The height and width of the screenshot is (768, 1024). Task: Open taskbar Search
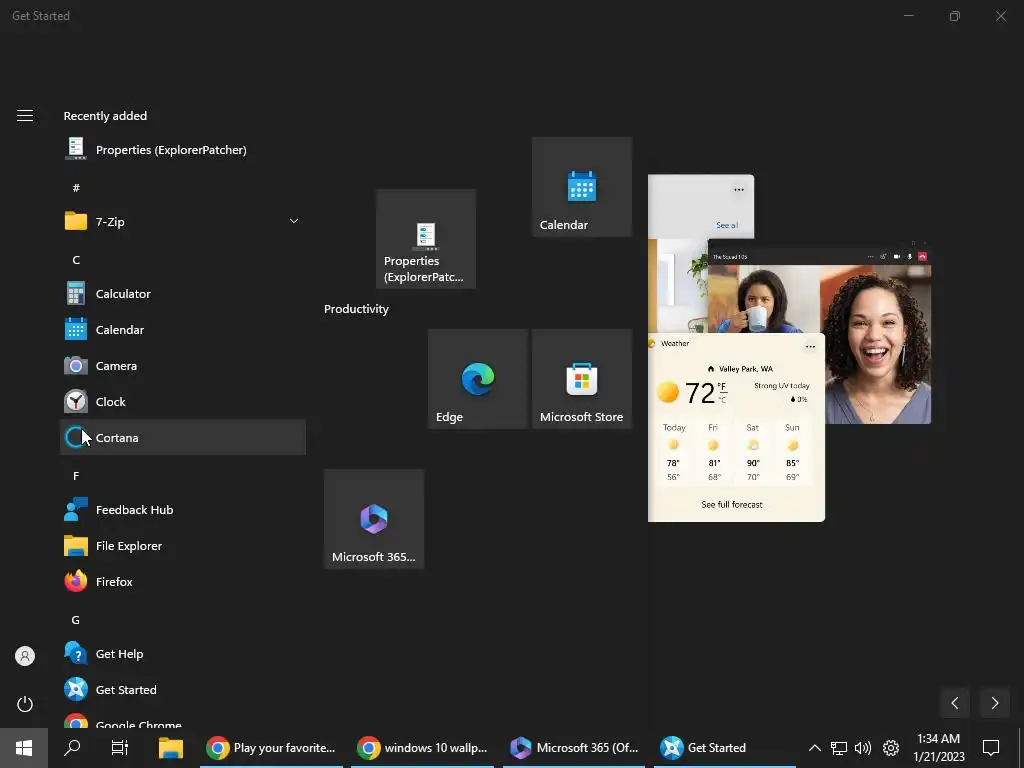(x=72, y=748)
